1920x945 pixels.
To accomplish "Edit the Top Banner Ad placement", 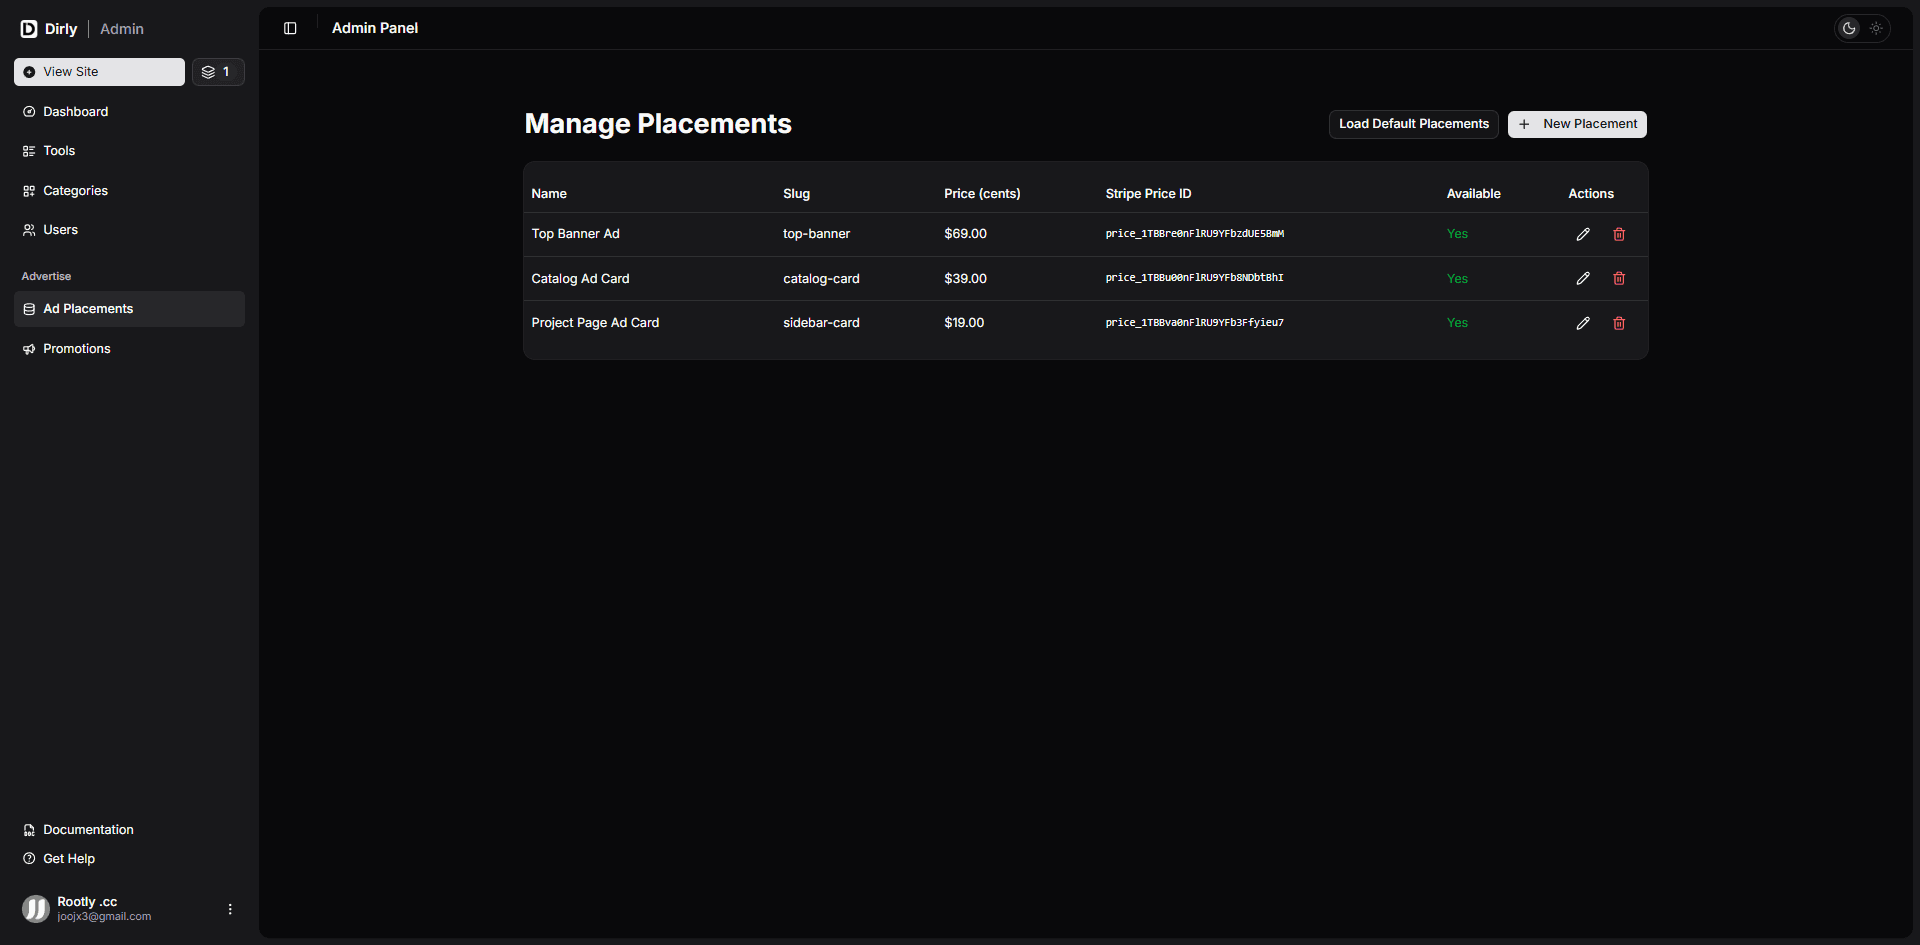I will tap(1583, 234).
